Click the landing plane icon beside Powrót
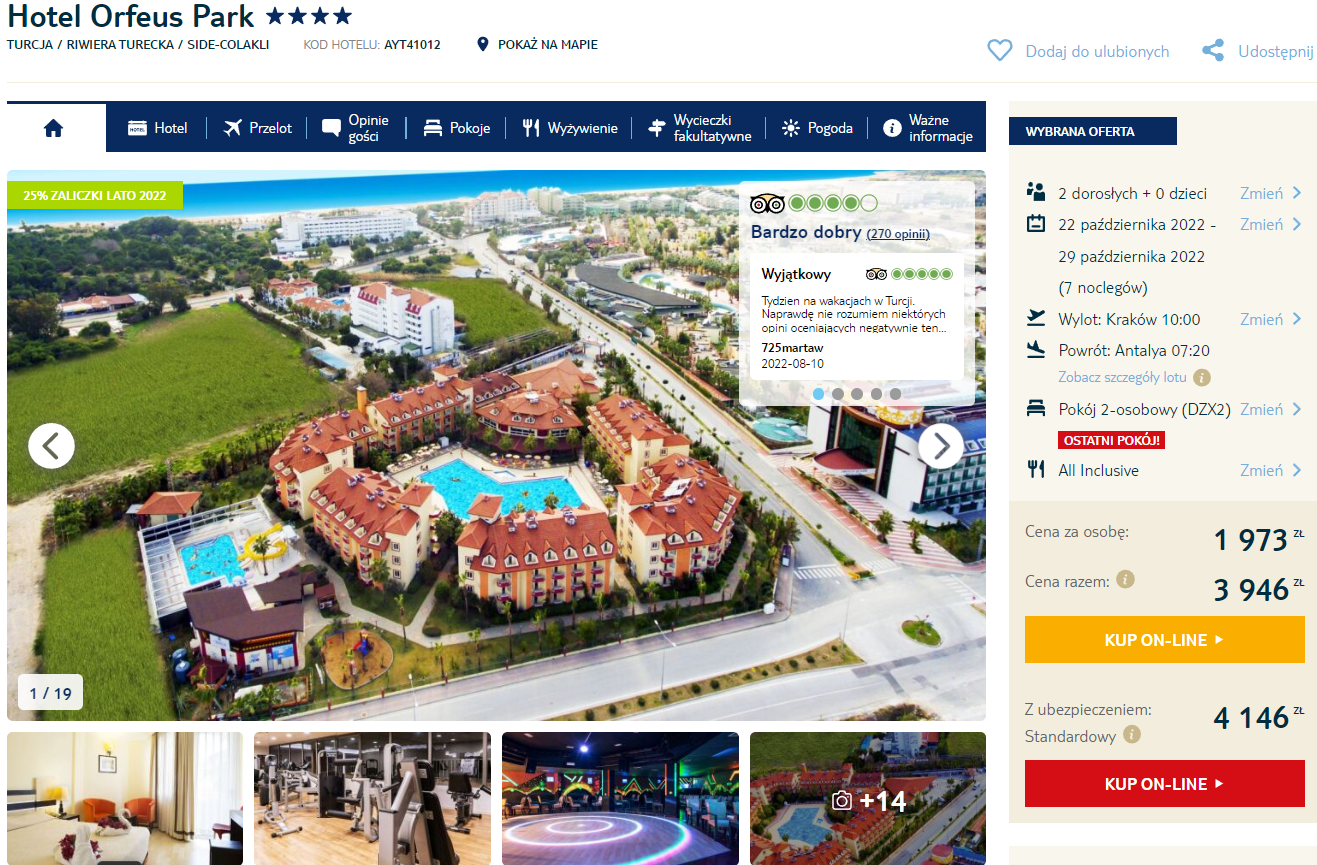The width and height of the screenshot is (1317, 865). pyautogui.click(x=1036, y=350)
